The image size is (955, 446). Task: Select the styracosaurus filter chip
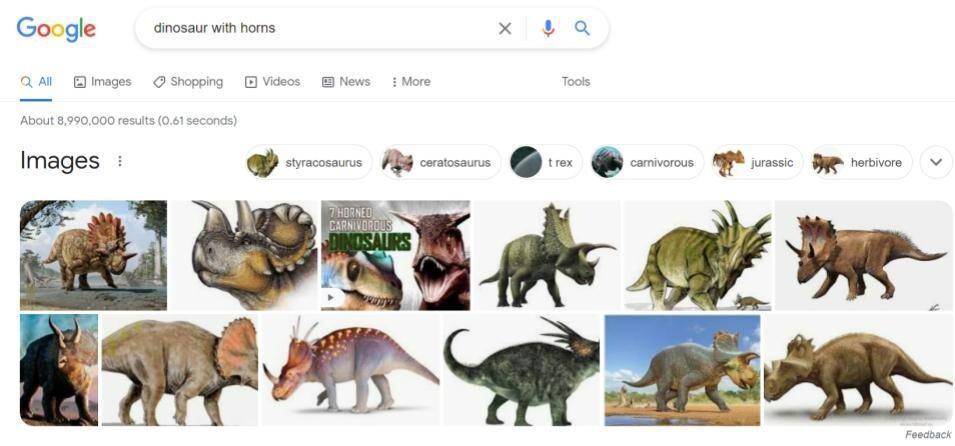309,162
